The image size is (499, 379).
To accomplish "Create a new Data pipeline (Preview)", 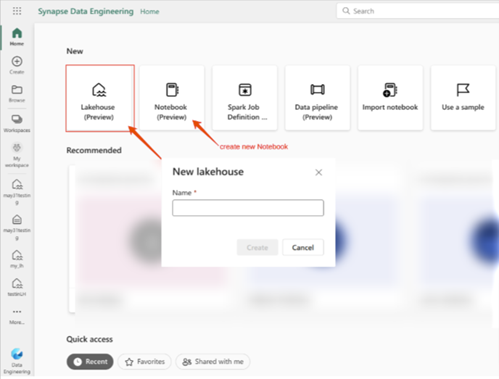I will (x=317, y=97).
